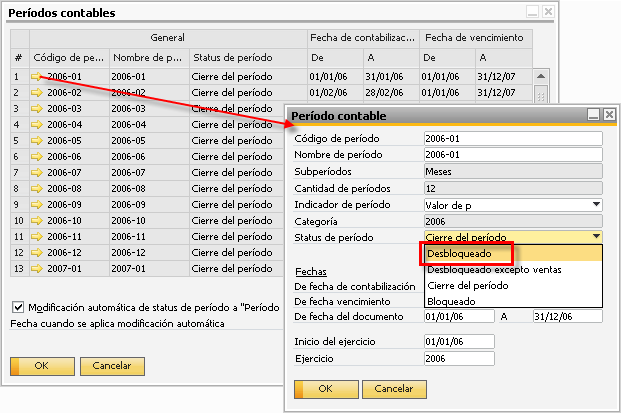
Task: Choose Desbloqueado excepto ventas option
Action: [x=514, y=270]
